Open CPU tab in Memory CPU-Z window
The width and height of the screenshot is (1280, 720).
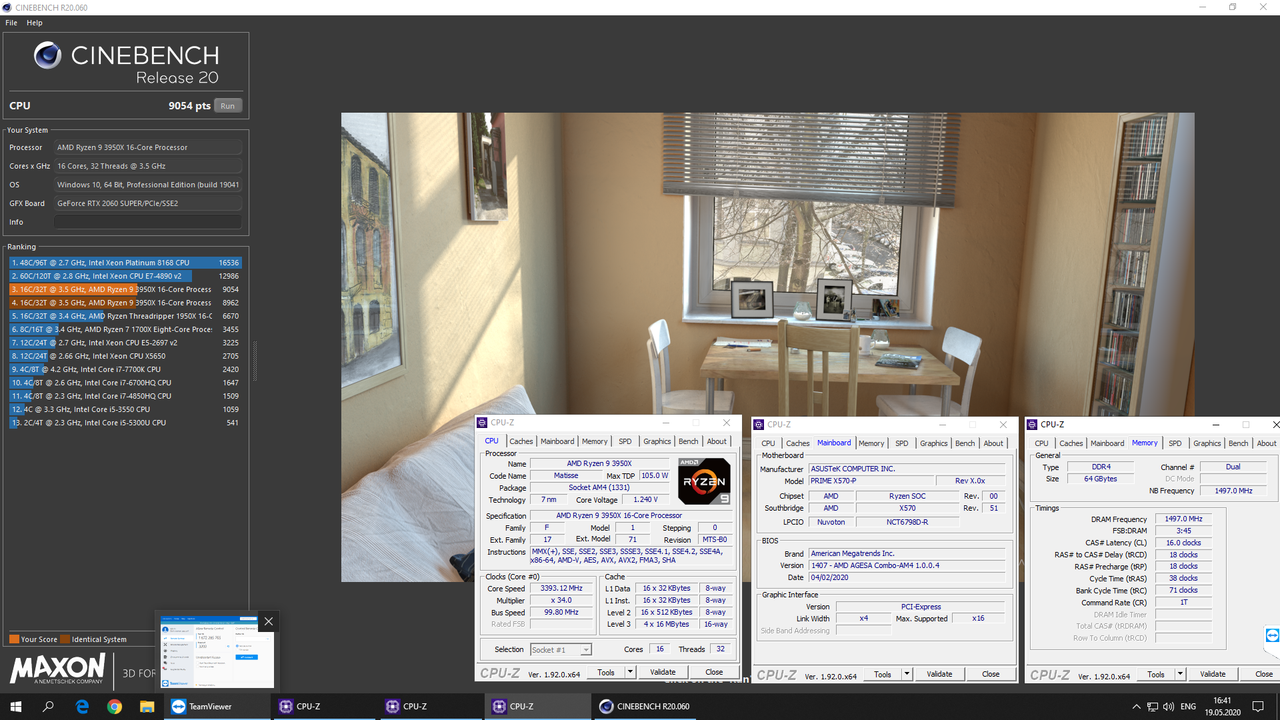[1041, 443]
